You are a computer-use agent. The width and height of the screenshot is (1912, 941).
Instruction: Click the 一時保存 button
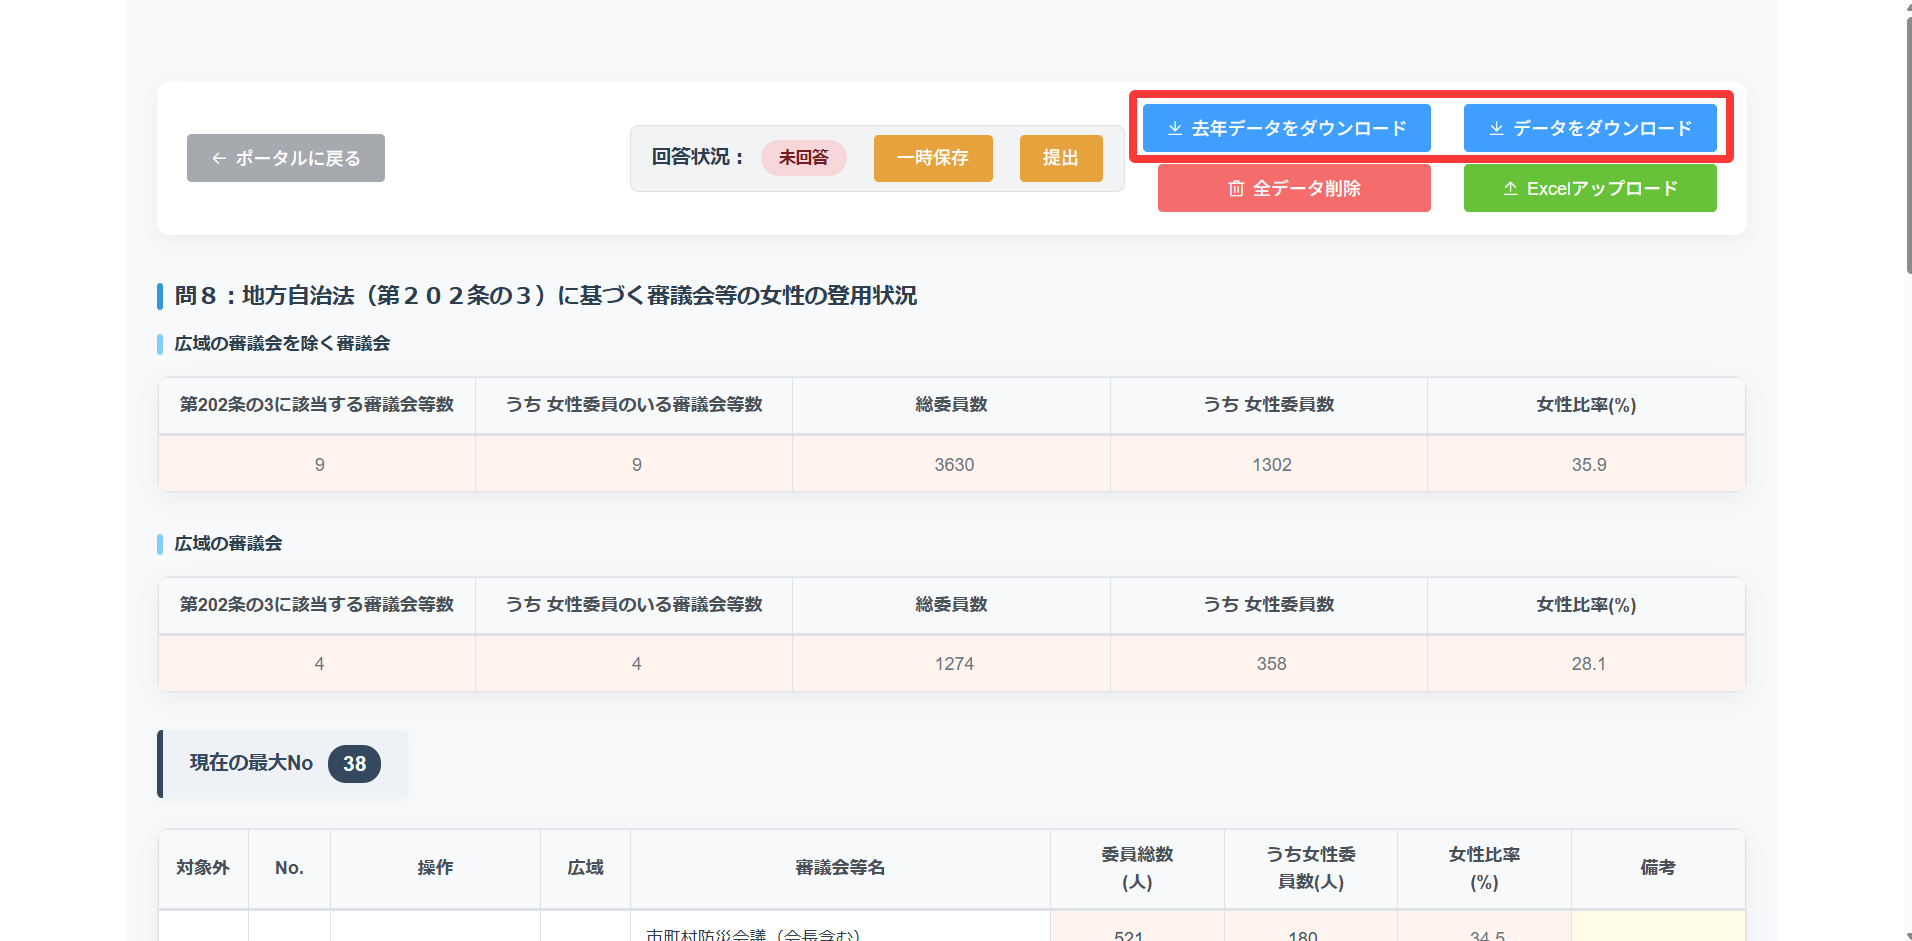coord(933,158)
